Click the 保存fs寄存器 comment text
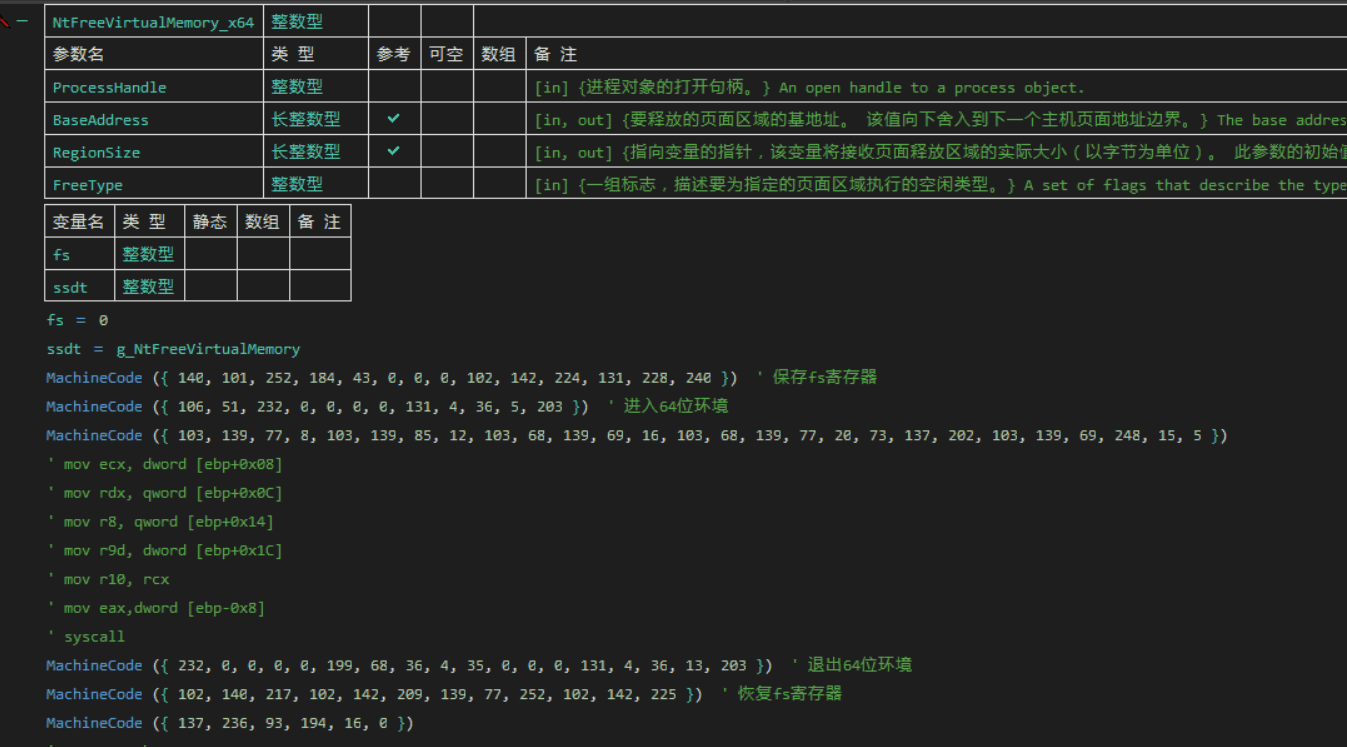This screenshot has width=1347, height=747. pos(824,377)
